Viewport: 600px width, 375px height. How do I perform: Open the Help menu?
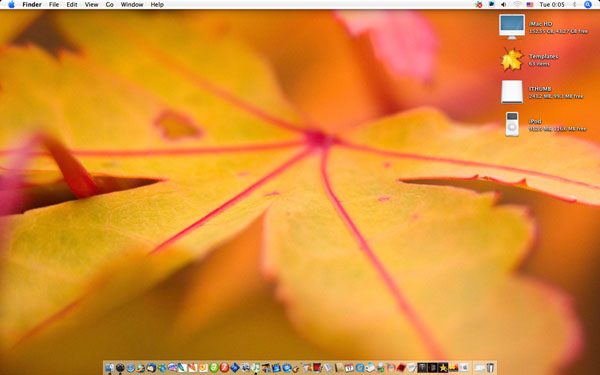coord(157,5)
